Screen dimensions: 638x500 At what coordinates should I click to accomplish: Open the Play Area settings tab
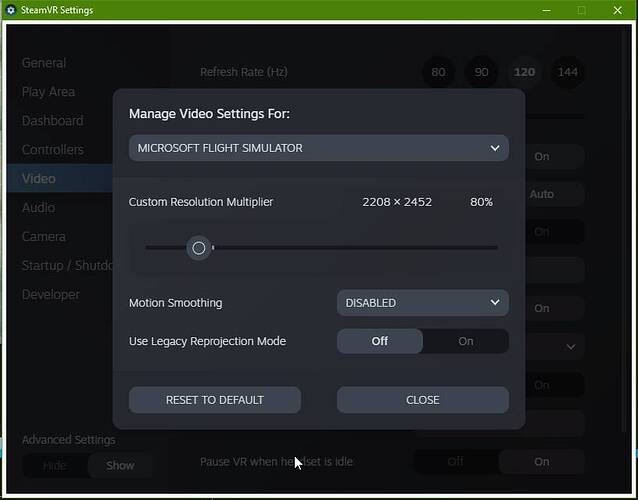pyautogui.click(x=48, y=92)
